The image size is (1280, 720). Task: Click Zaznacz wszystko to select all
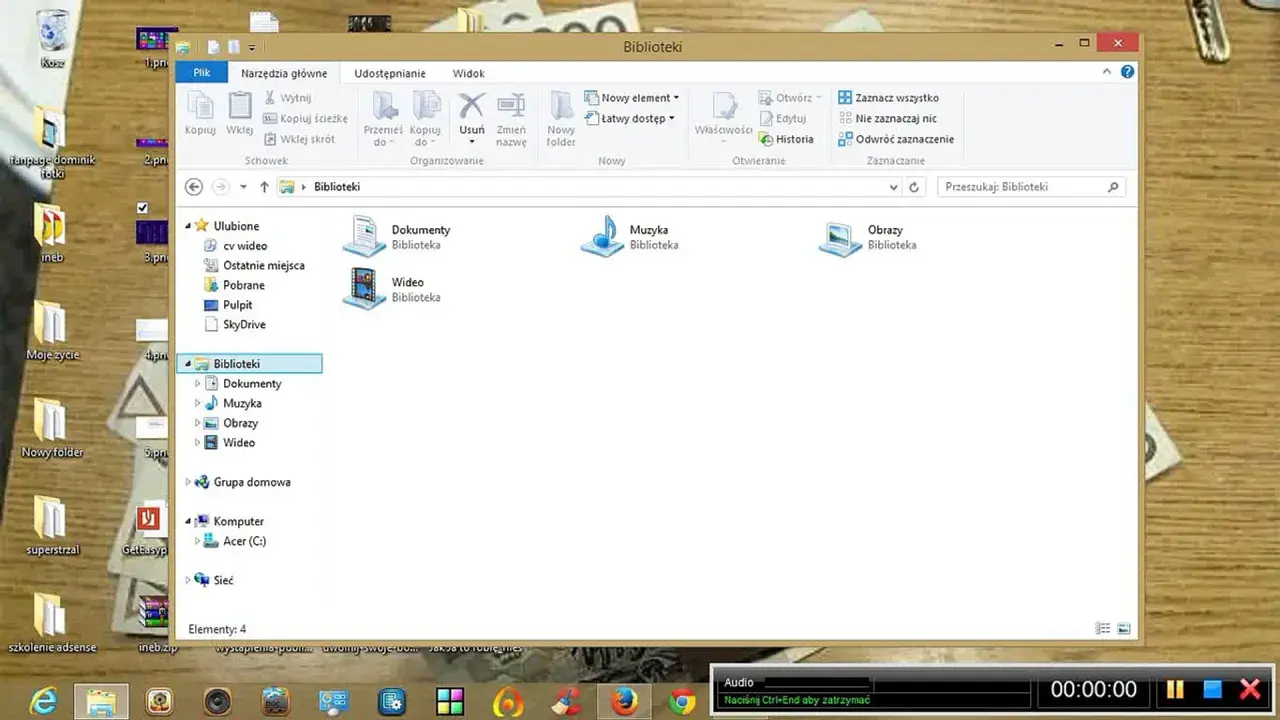pos(889,98)
